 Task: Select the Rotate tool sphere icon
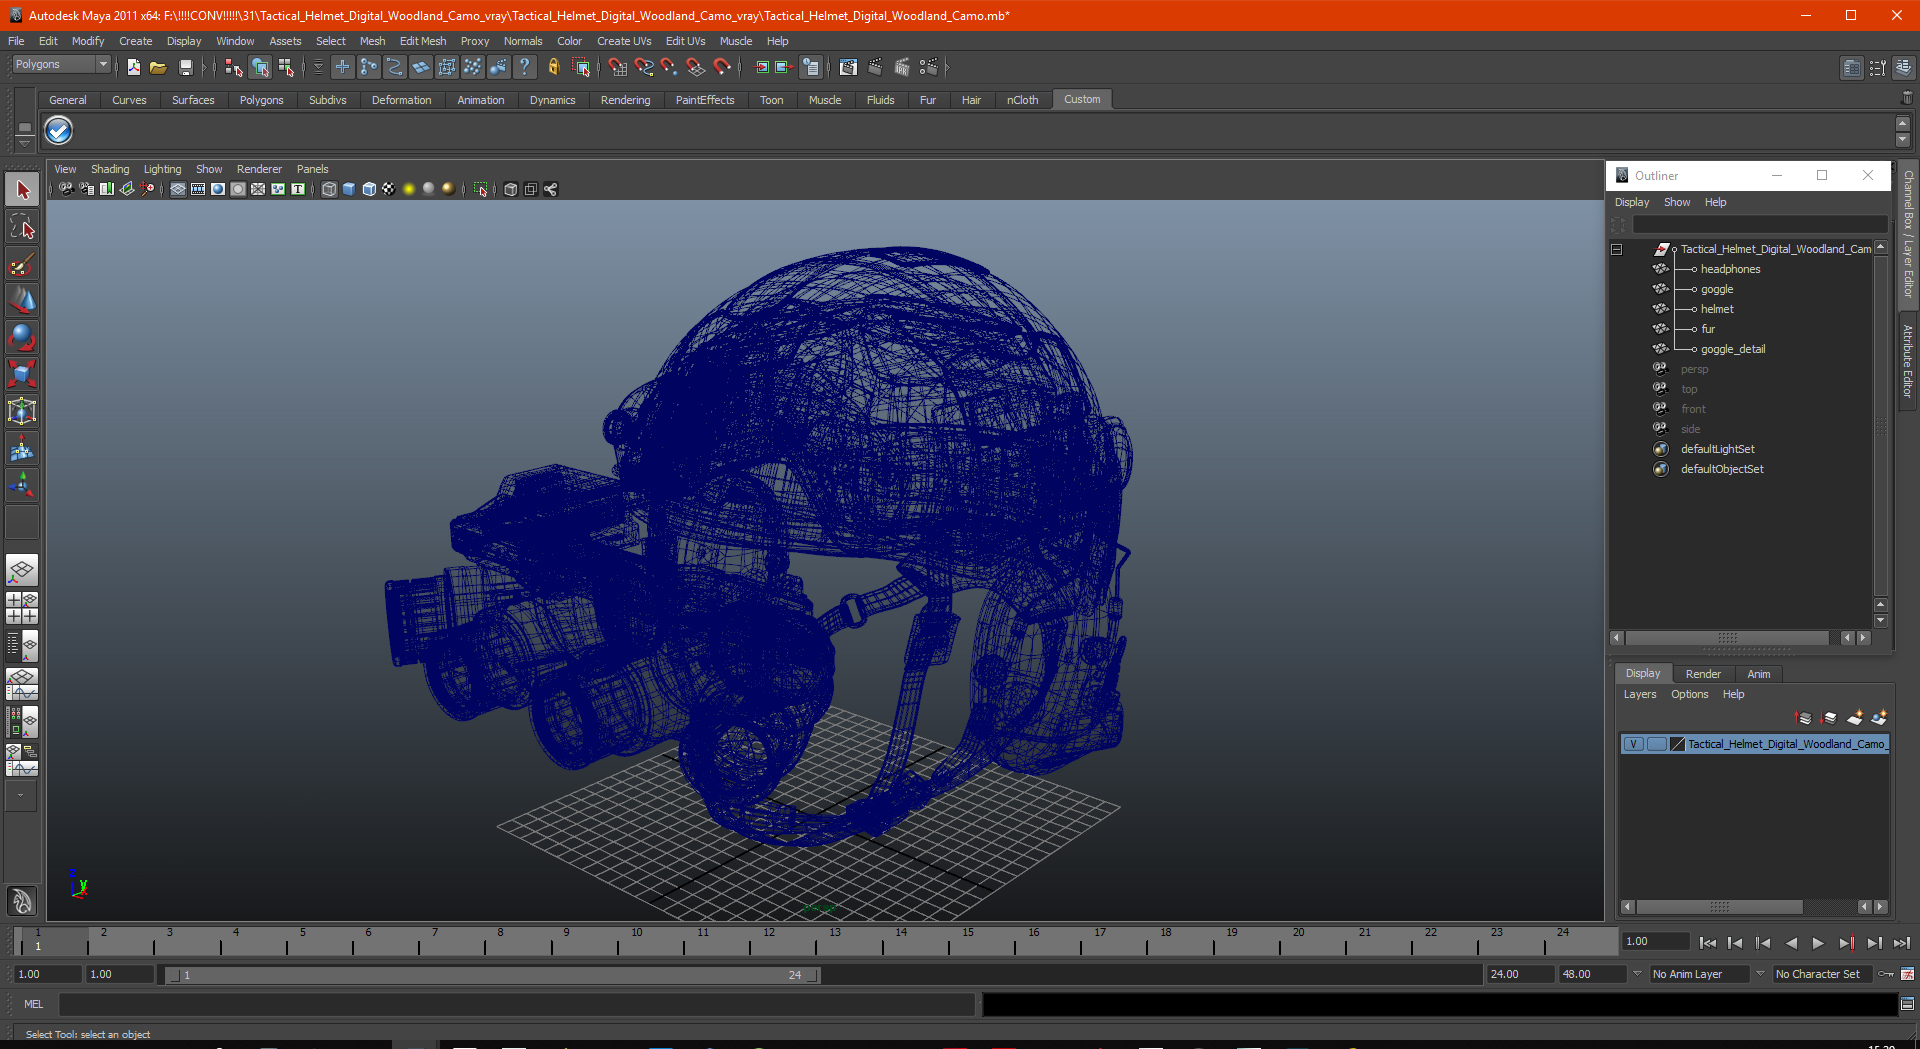[x=22, y=337]
